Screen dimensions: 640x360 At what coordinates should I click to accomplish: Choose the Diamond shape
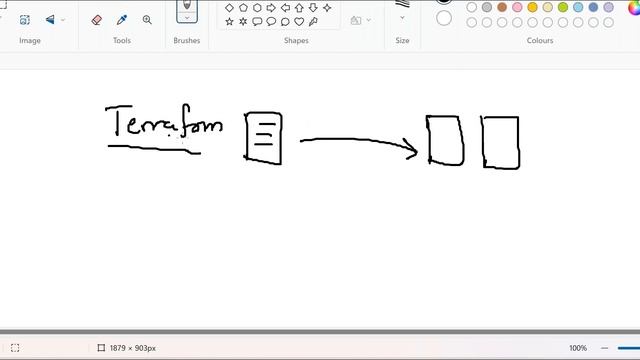(229, 8)
